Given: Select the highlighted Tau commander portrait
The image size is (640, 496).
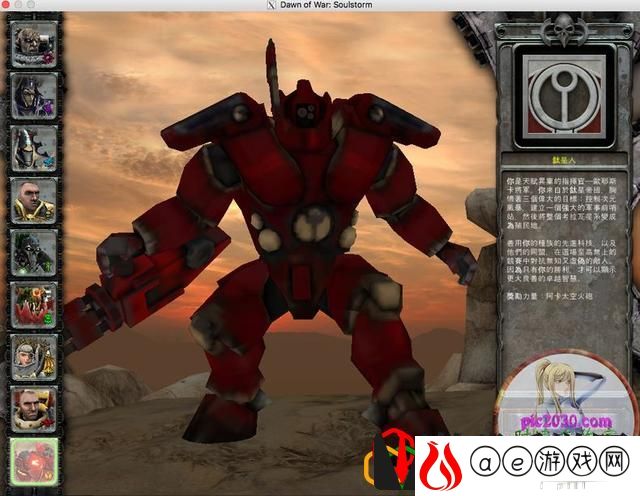Looking at the screenshot, I should [x=34, y=462].
